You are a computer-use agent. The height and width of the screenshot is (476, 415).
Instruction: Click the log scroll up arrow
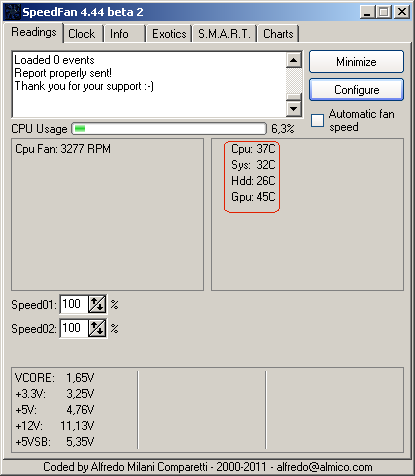[x=294, y=60]
